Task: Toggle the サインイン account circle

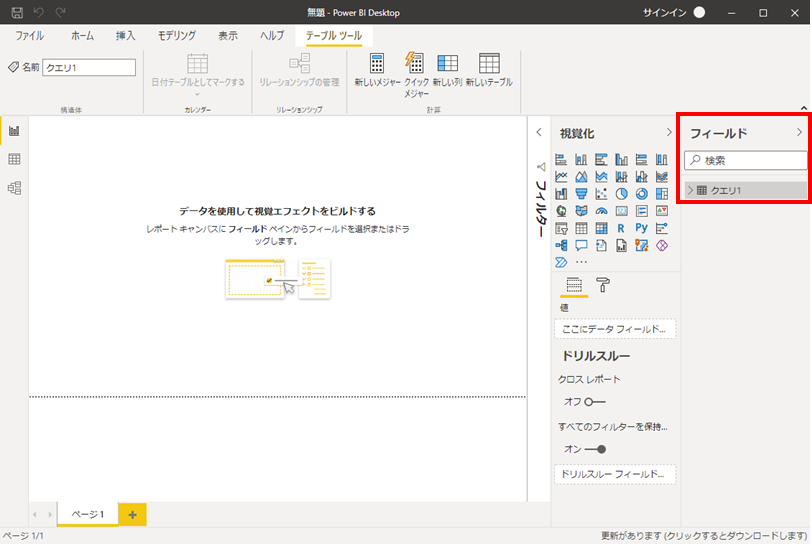Action: tap(699, 12)
